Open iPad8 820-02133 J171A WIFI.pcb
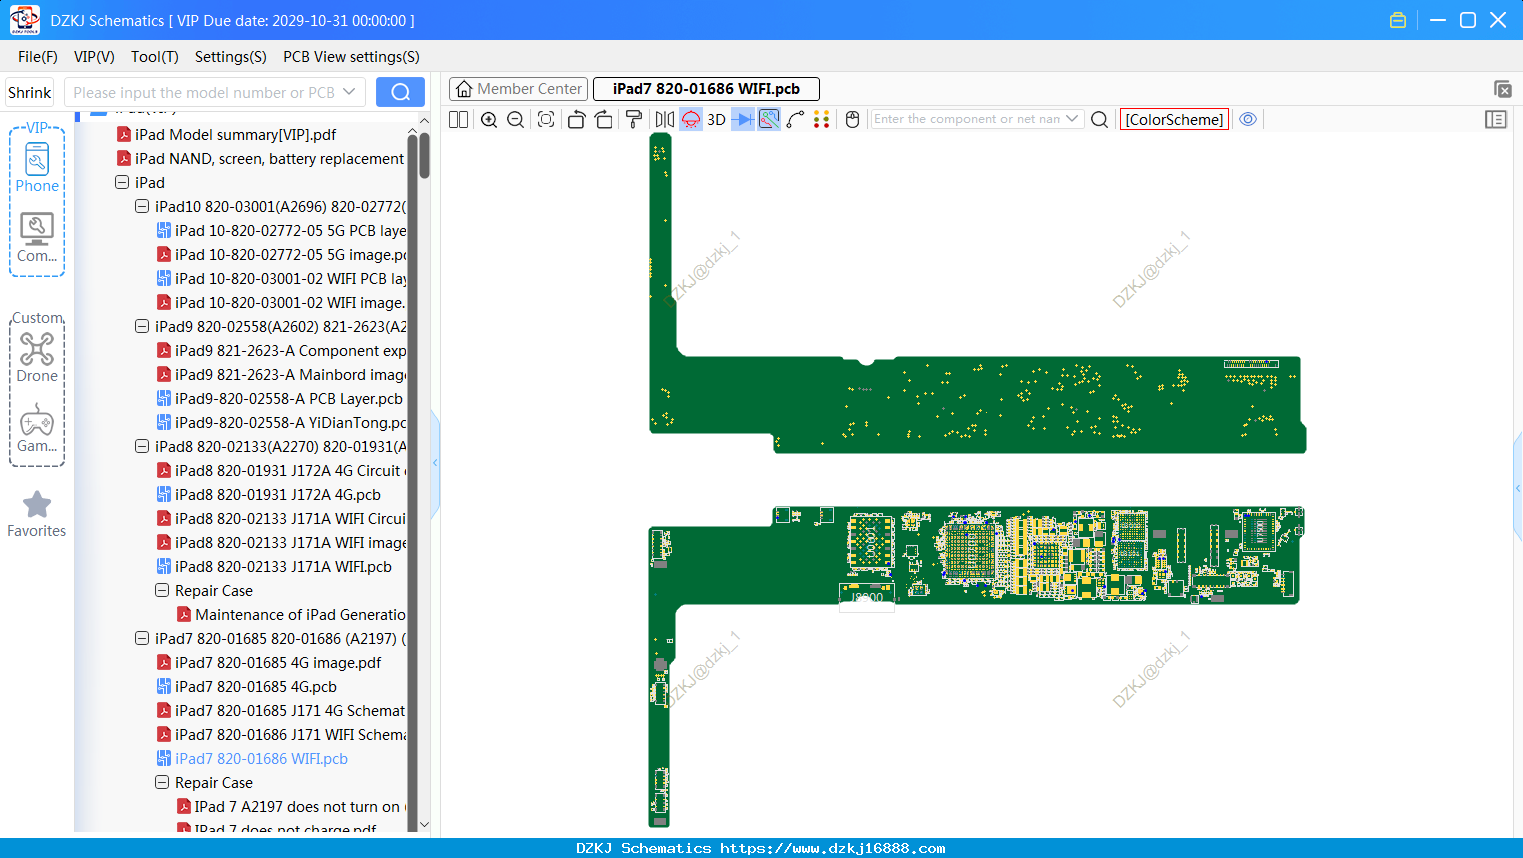 coord(274,566)
